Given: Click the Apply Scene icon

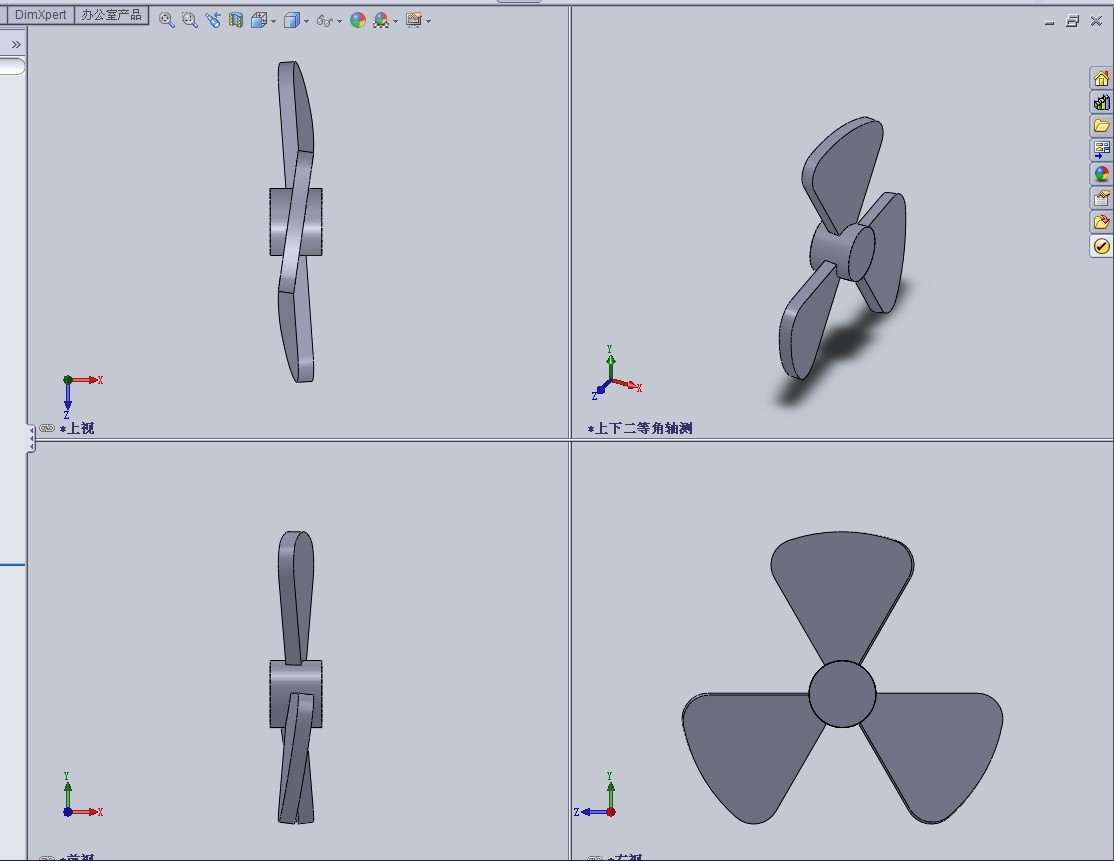Looking at the screenshot, I should click(381, 21).
